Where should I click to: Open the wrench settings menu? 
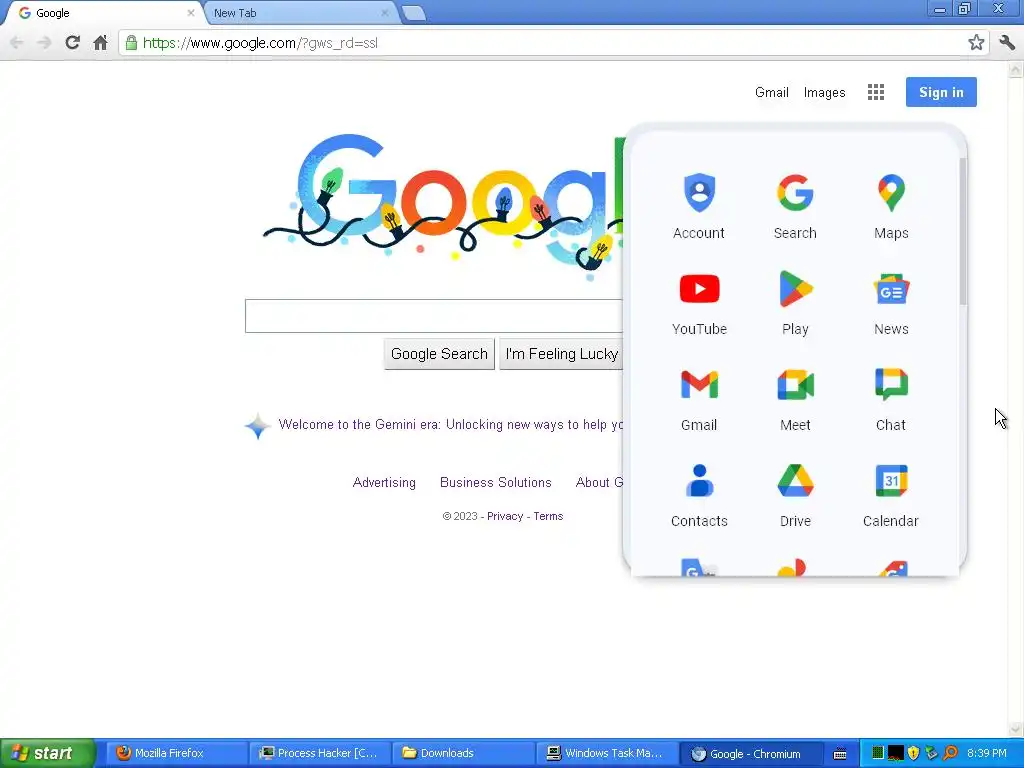(x=1006, y=43)
